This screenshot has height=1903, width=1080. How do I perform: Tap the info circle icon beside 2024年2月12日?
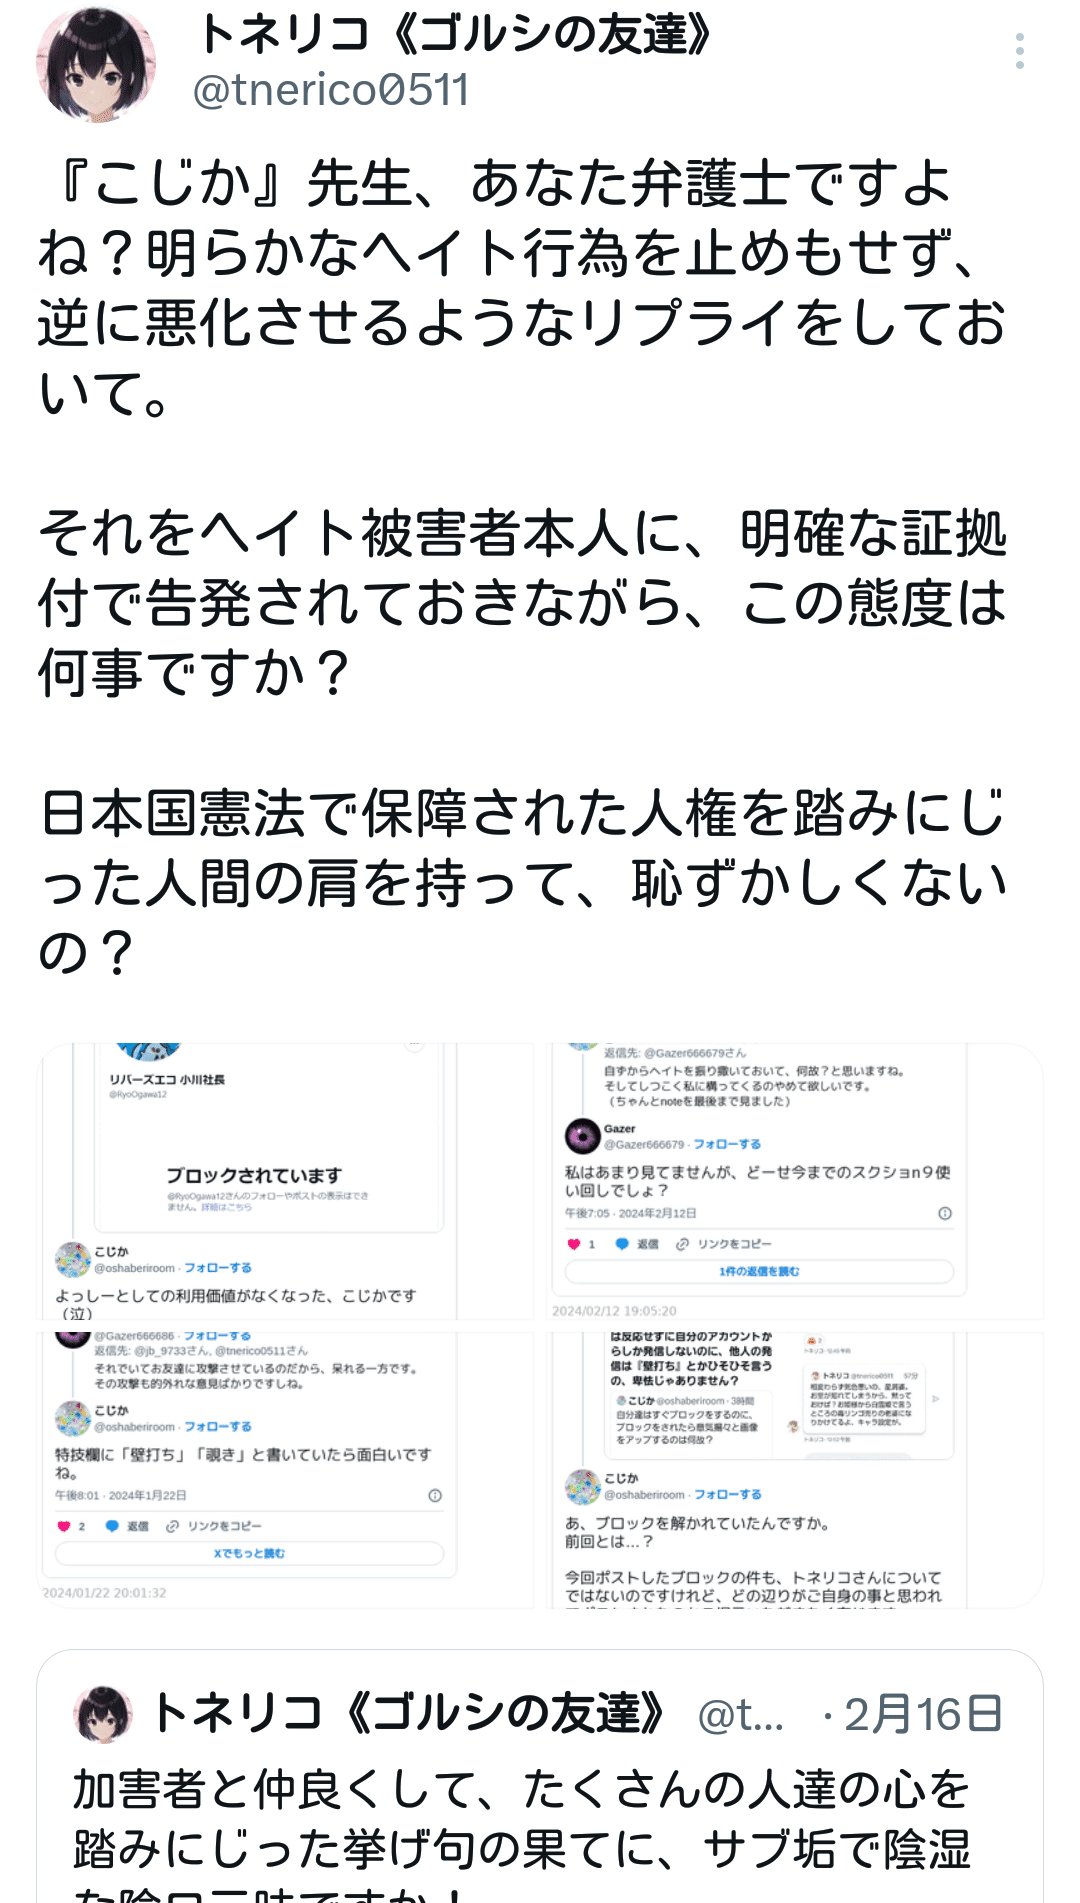(x=944, y=1213)
